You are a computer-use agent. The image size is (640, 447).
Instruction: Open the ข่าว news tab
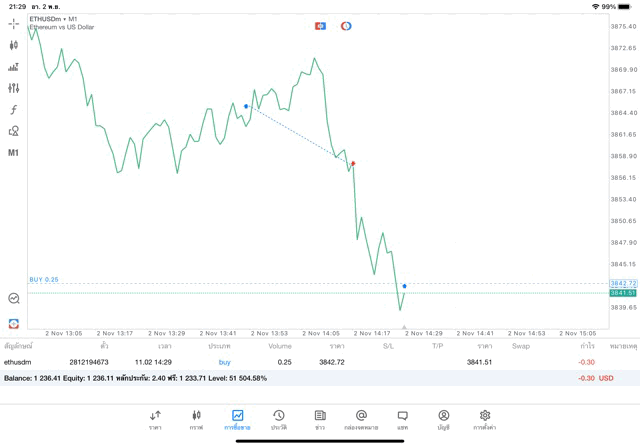319,419
